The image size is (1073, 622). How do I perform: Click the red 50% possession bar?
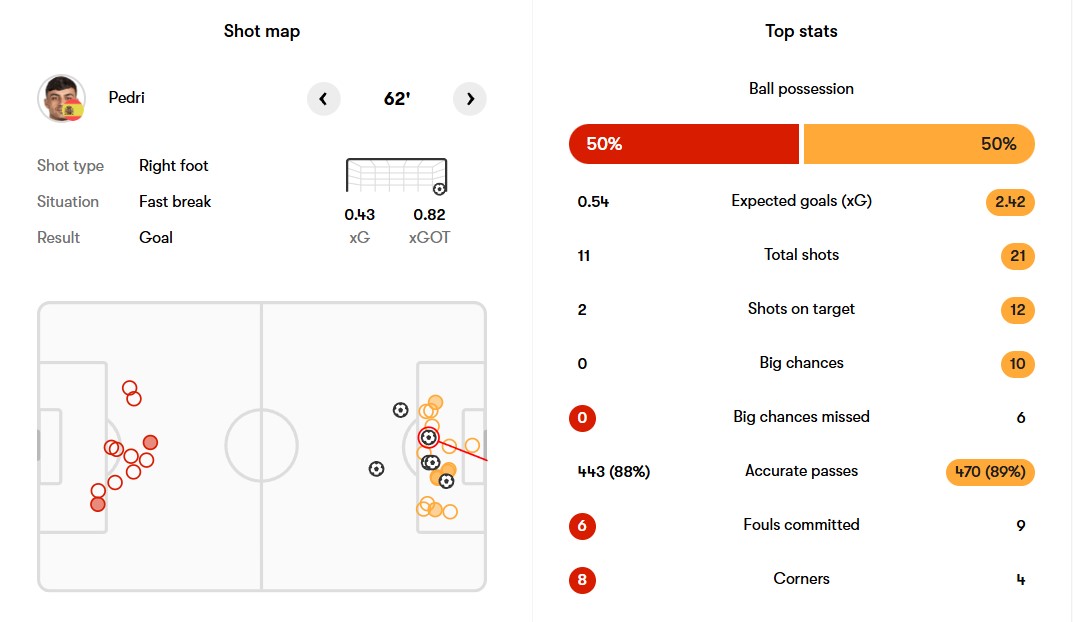[684, 144]
